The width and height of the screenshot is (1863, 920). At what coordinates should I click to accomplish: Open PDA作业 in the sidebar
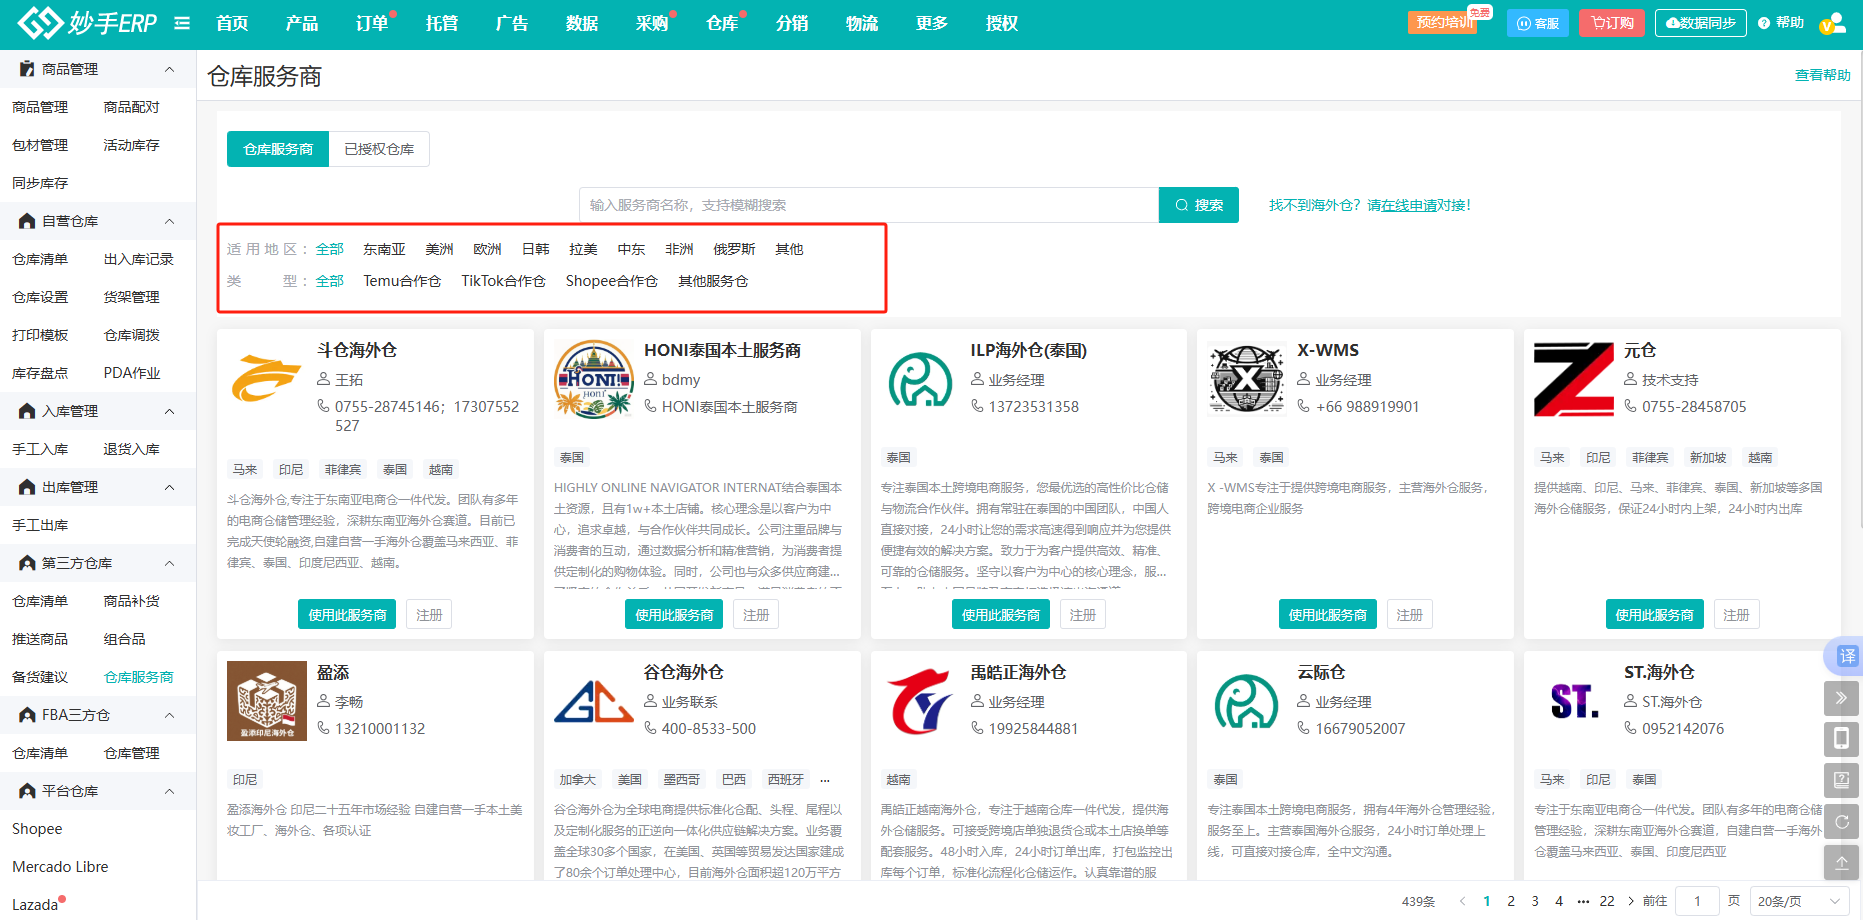132,373
